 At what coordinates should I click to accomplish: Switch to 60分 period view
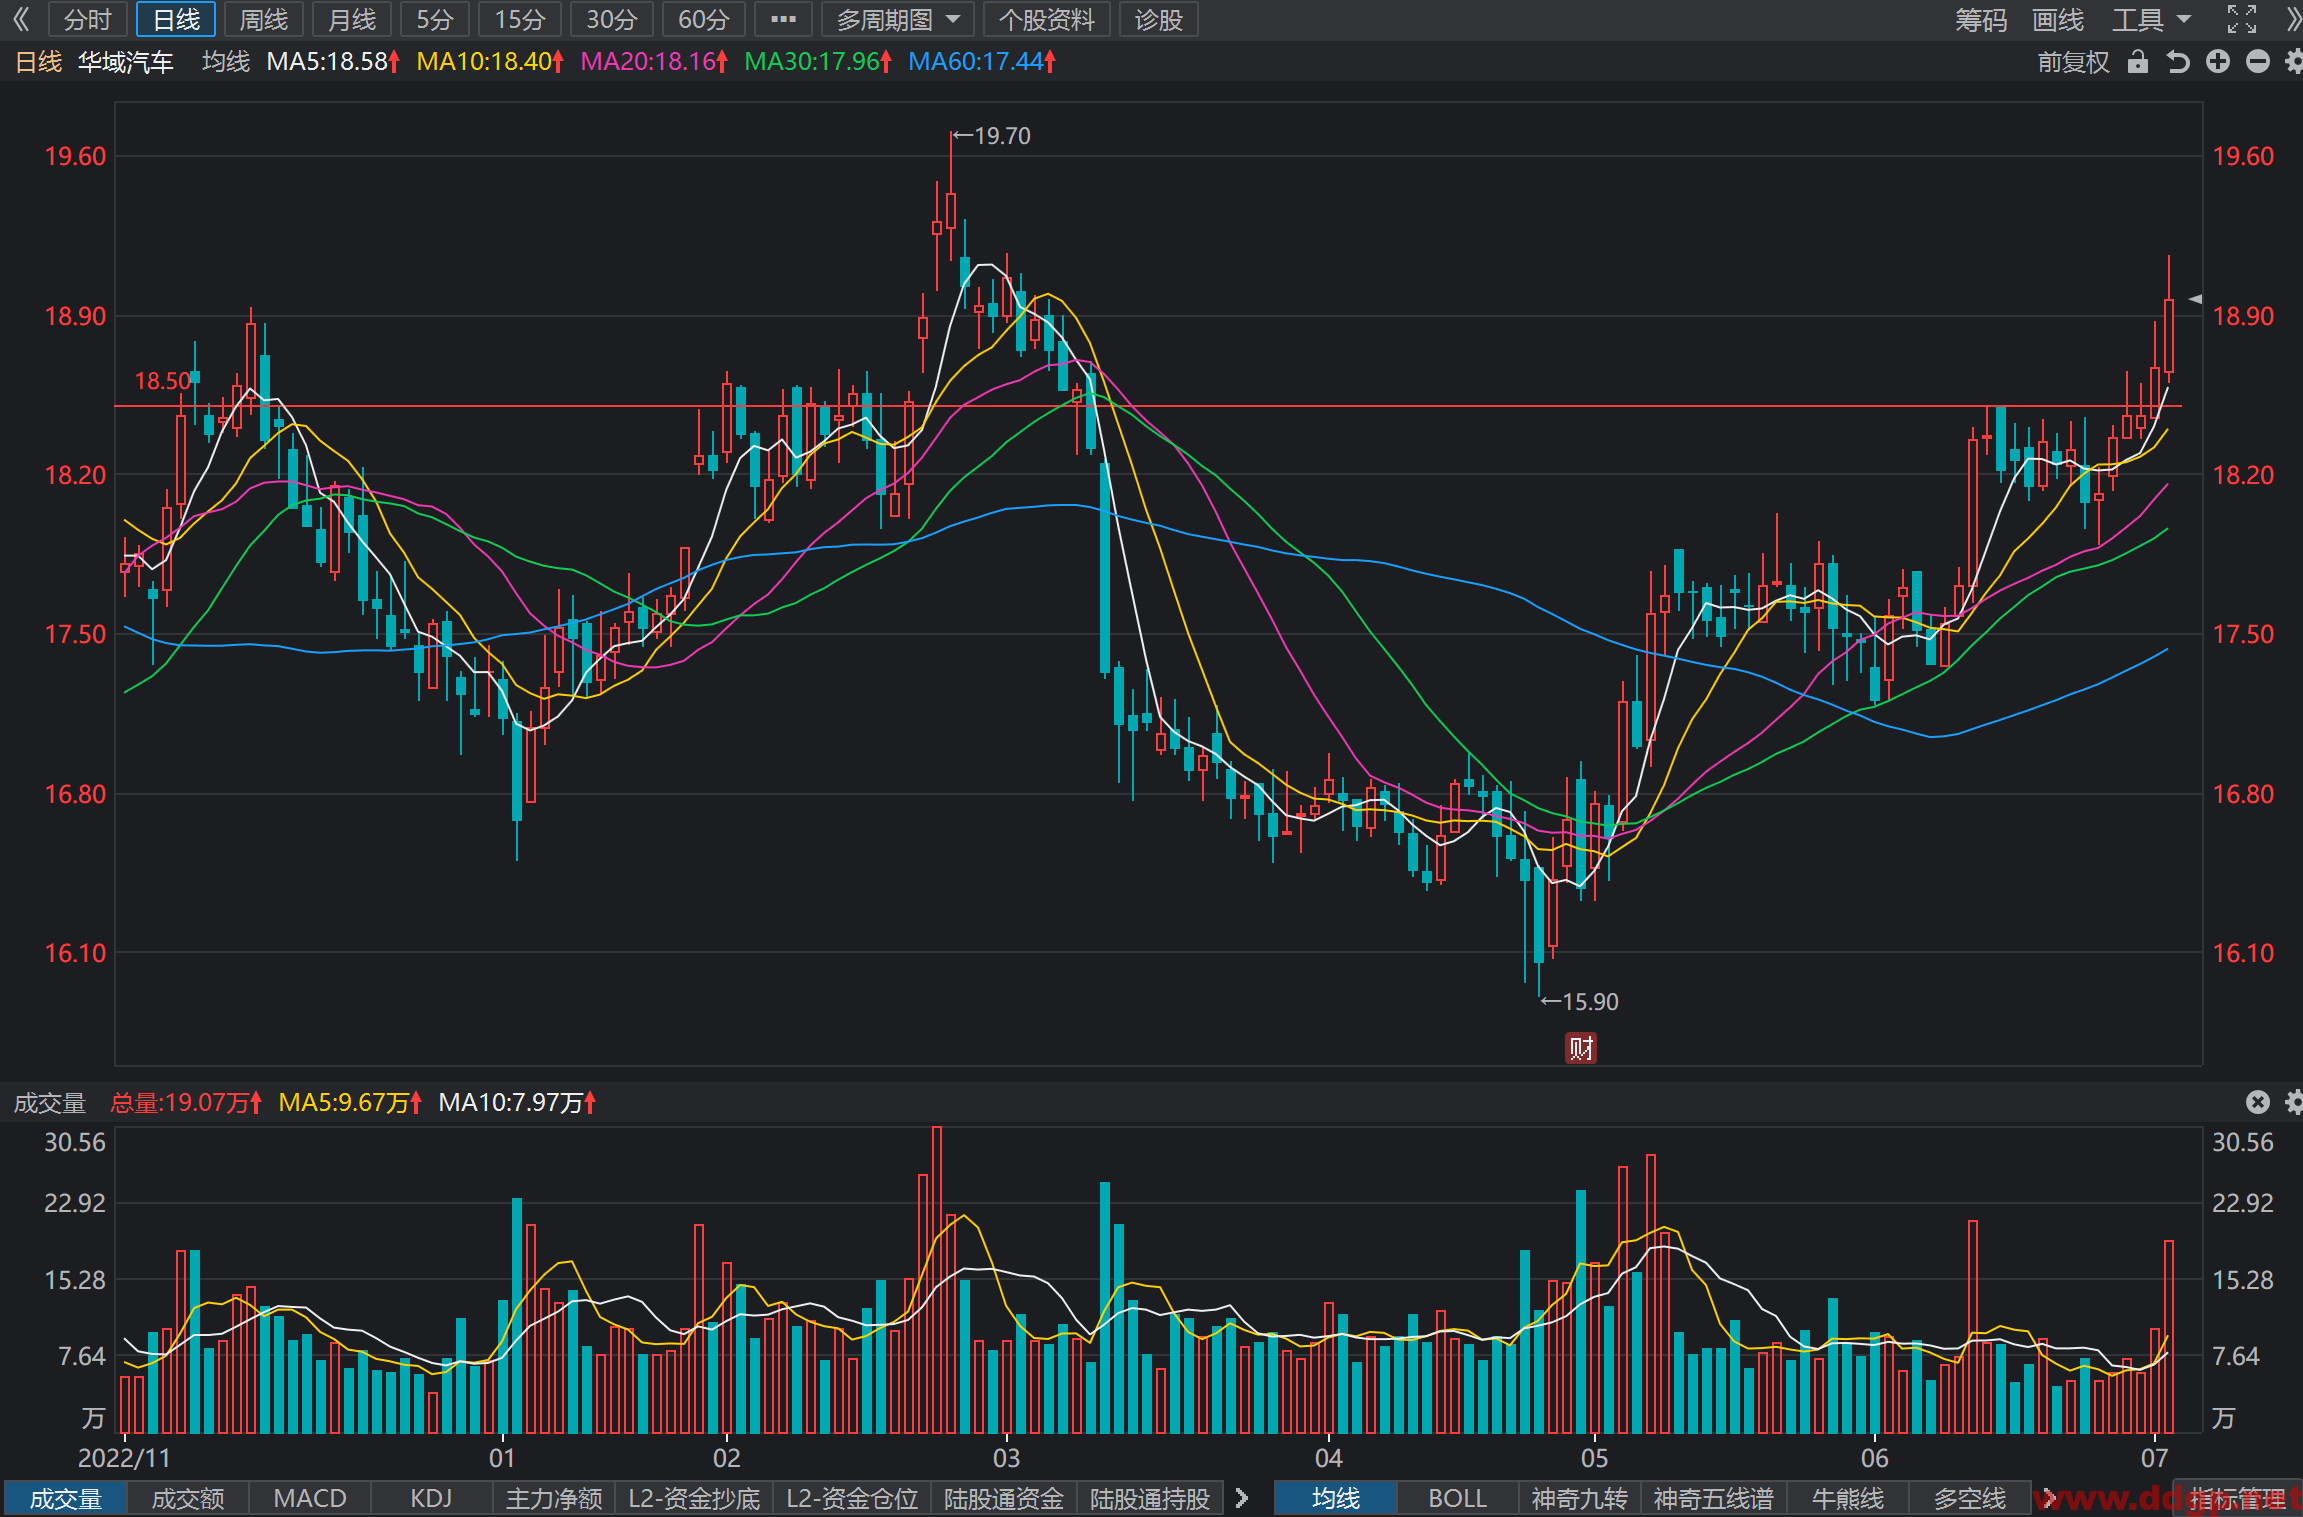(704, 19)
